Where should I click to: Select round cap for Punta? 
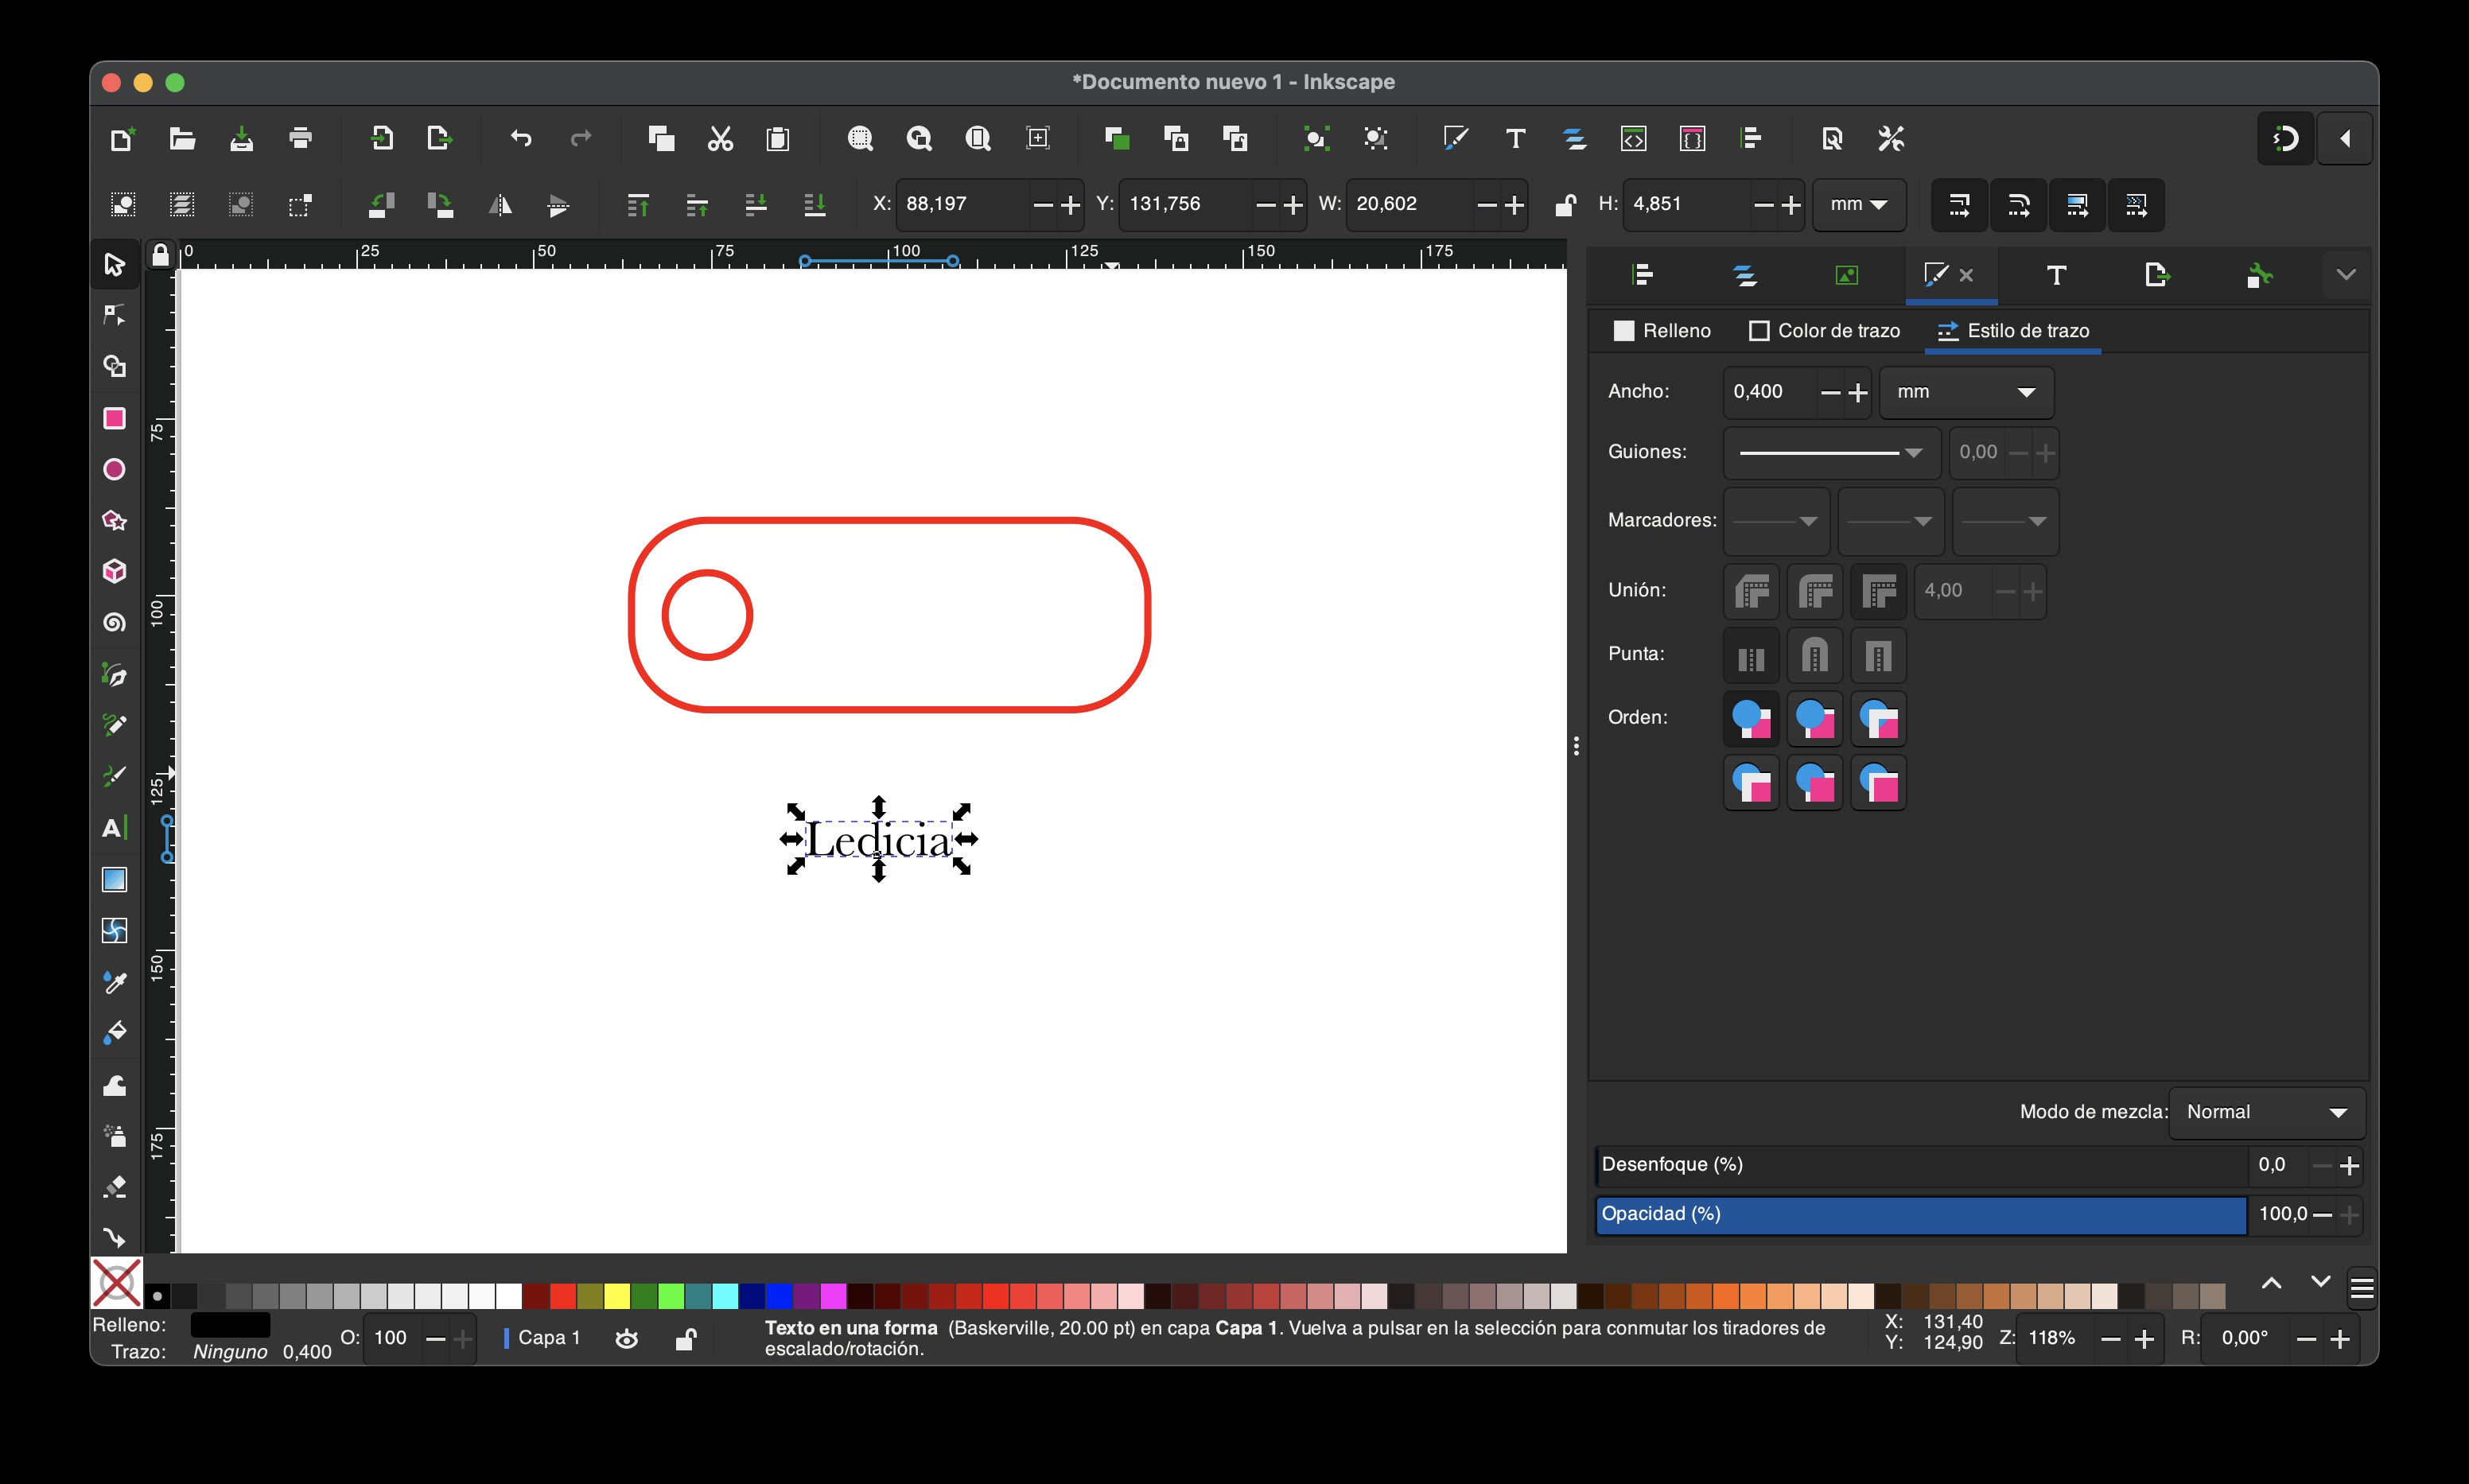point(1815,656)
